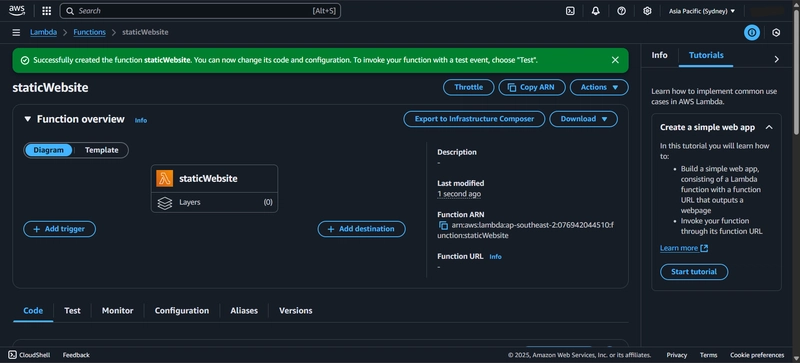Toggle the left navigation hamburger menu
Viewport: 800px width, 363px height.
(16, 32)
